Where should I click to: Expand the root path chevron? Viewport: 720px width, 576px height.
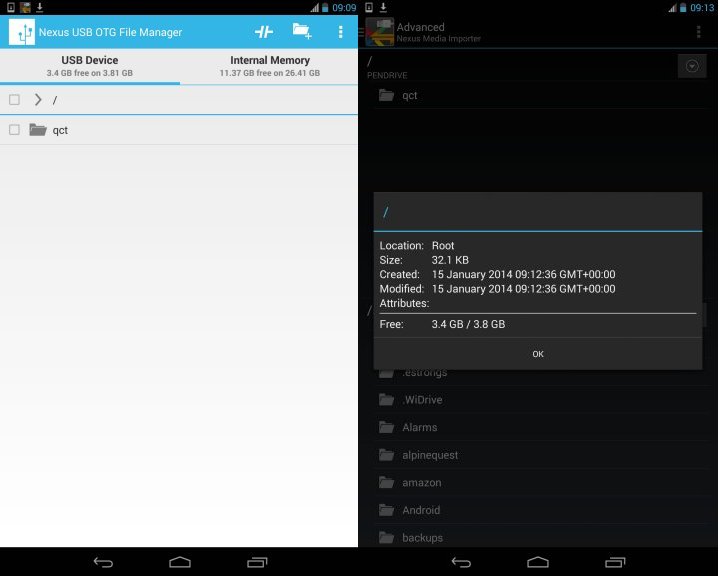click(x=38, y=100)
